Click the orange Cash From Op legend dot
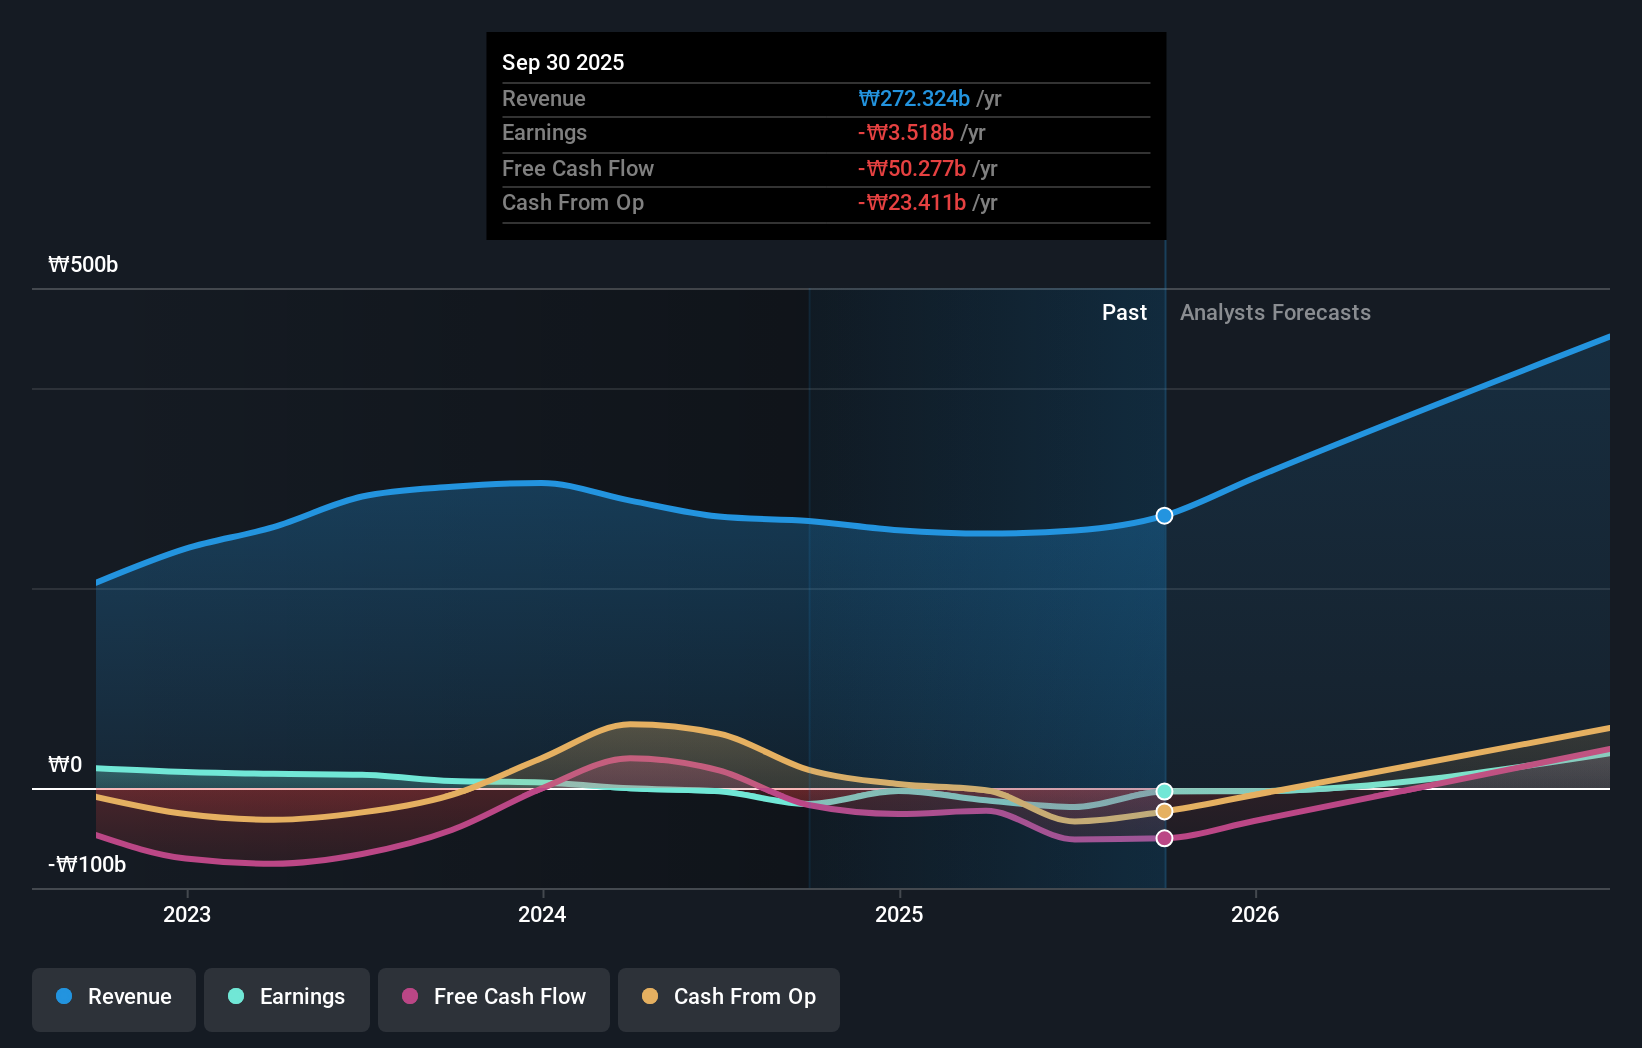 pos(649,997)
